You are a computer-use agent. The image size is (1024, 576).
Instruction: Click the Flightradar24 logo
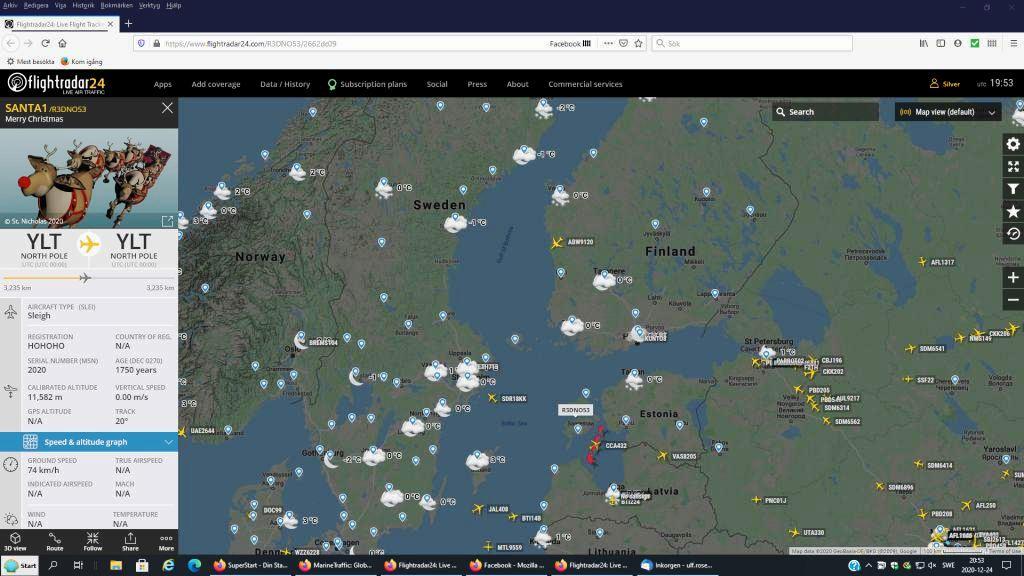[56, 84]
